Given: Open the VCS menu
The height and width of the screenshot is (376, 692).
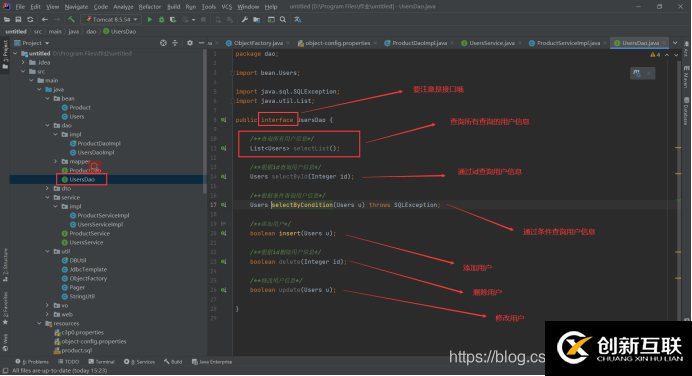Looking at the screenshot, I should pos(227,7).
